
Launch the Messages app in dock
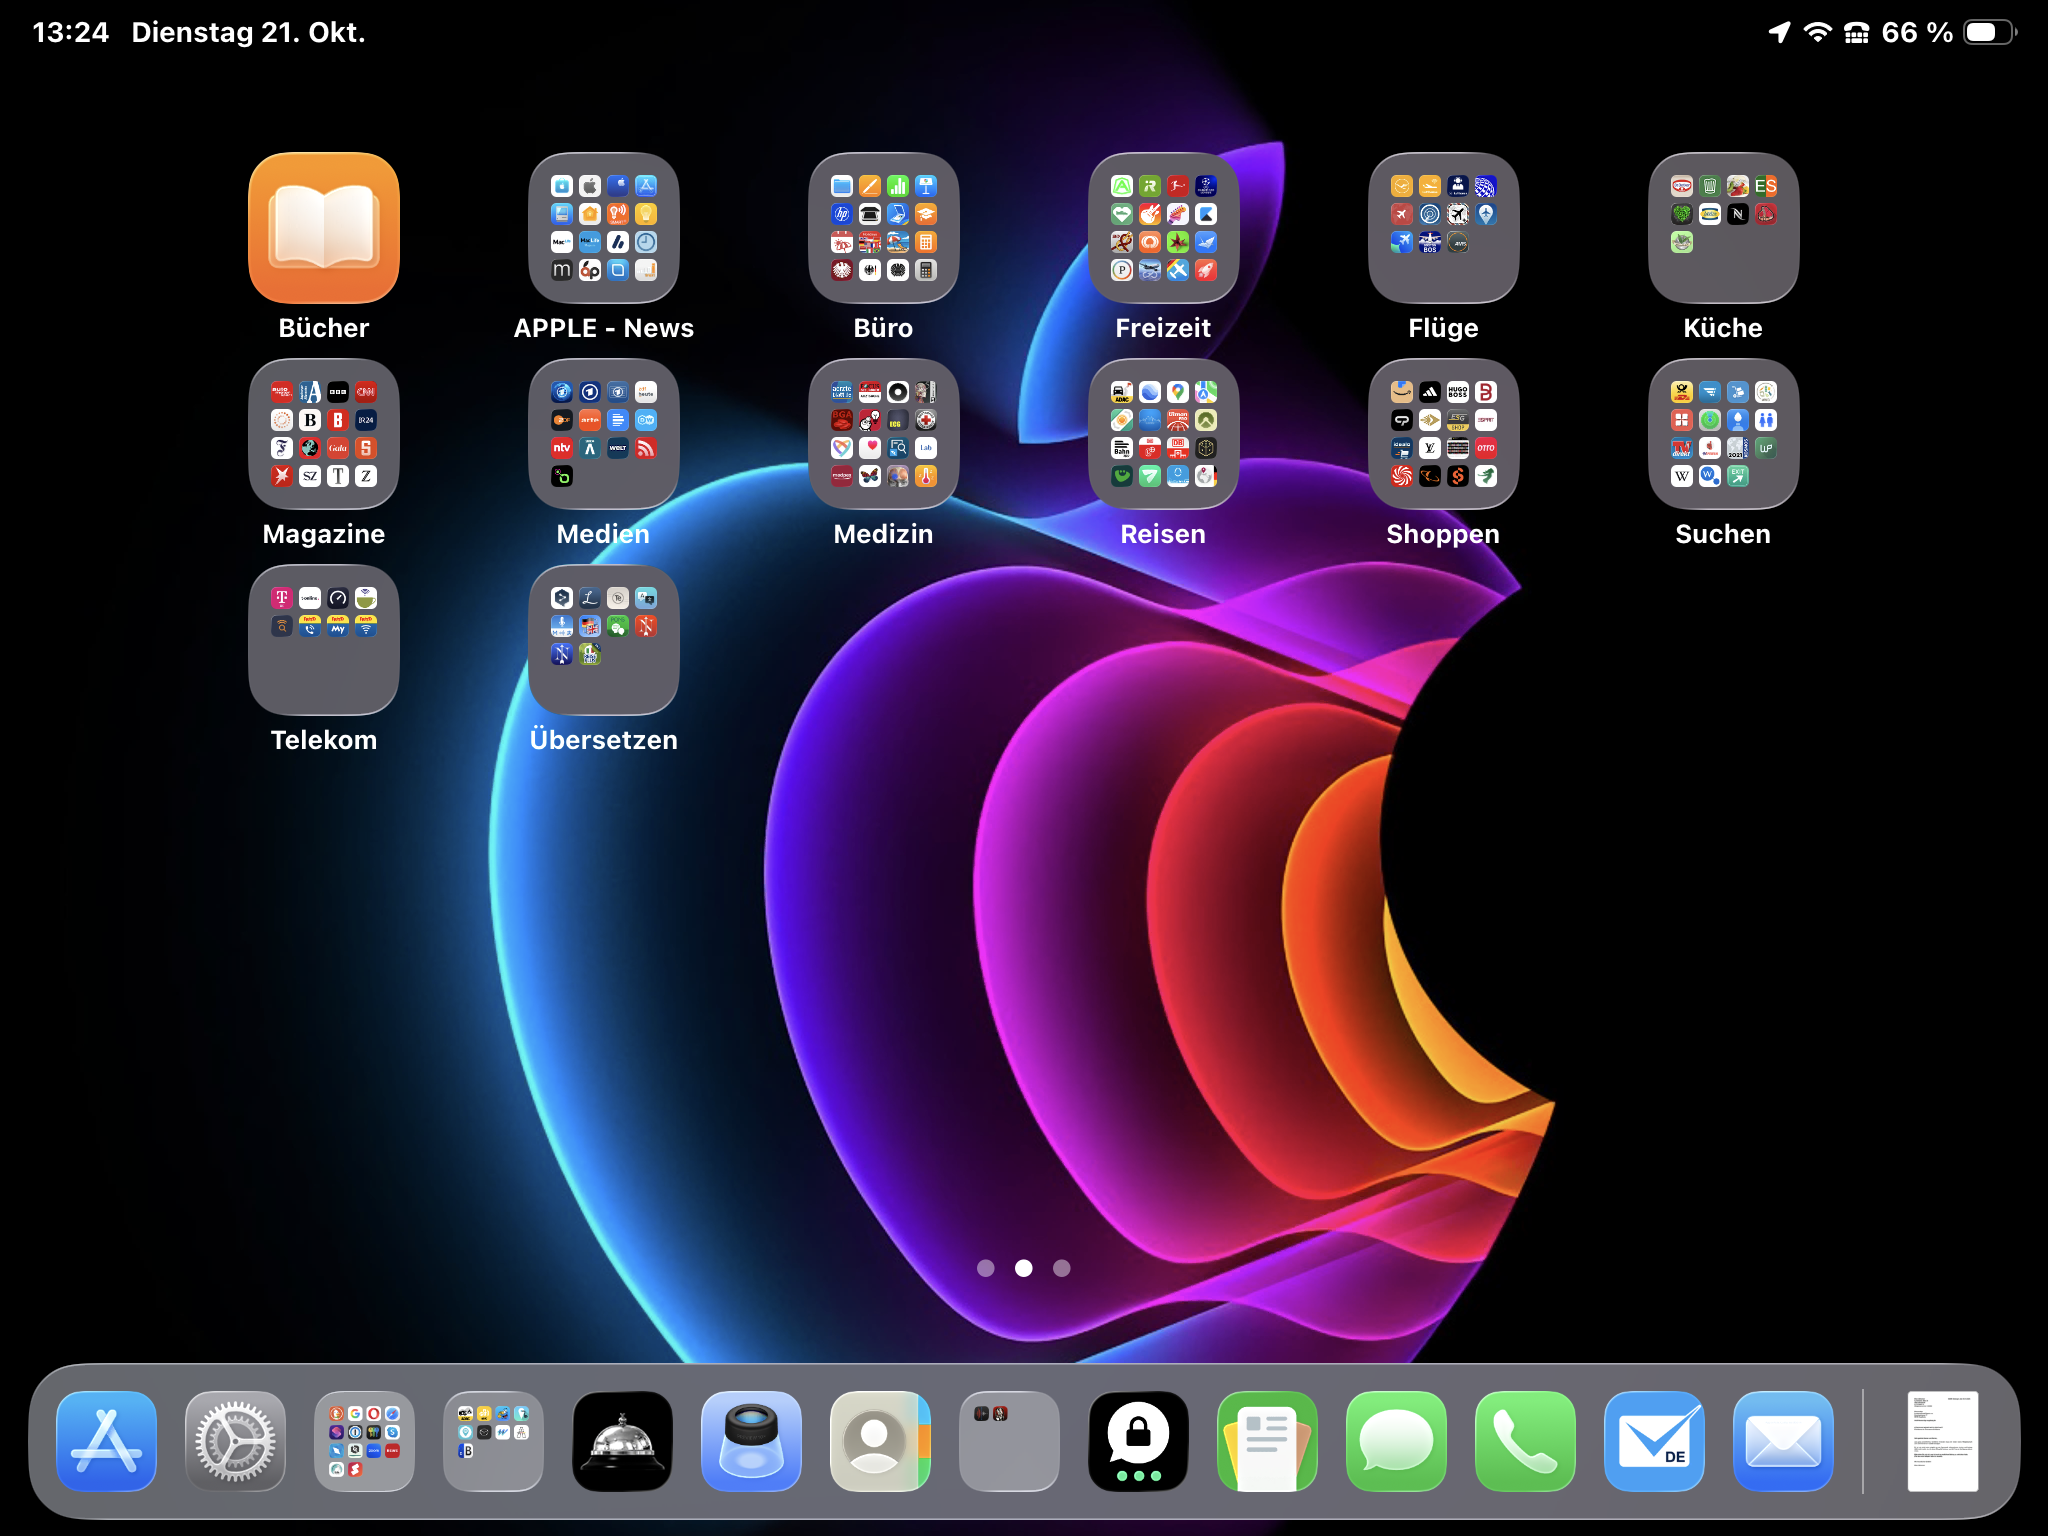tap(1396, 1441)
